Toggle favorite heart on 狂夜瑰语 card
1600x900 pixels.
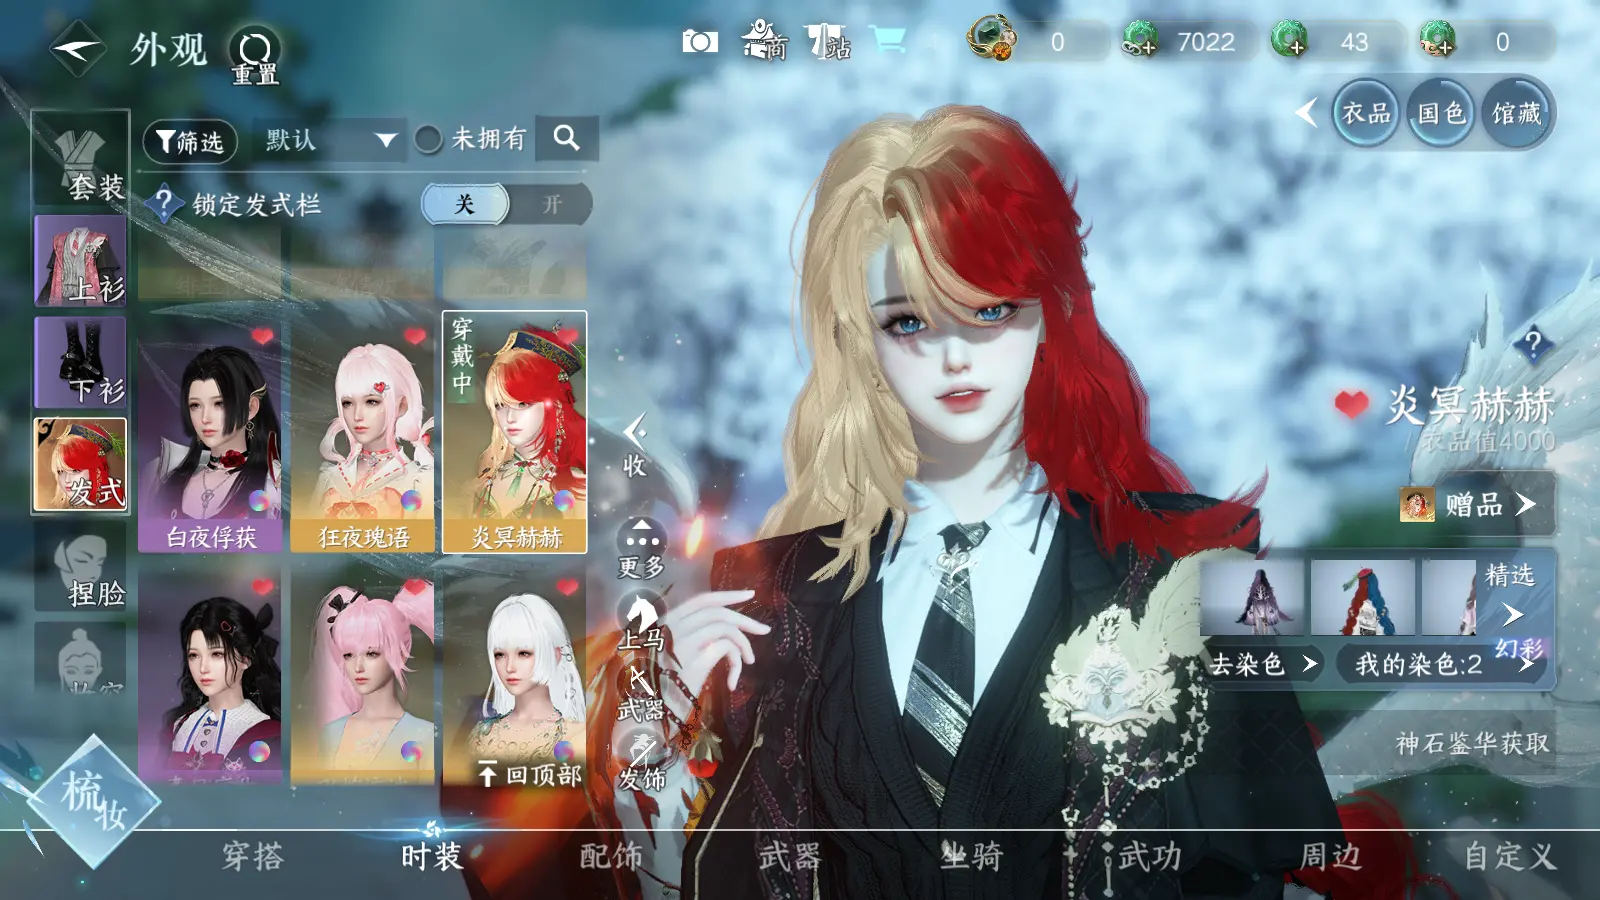click(415, 337)
